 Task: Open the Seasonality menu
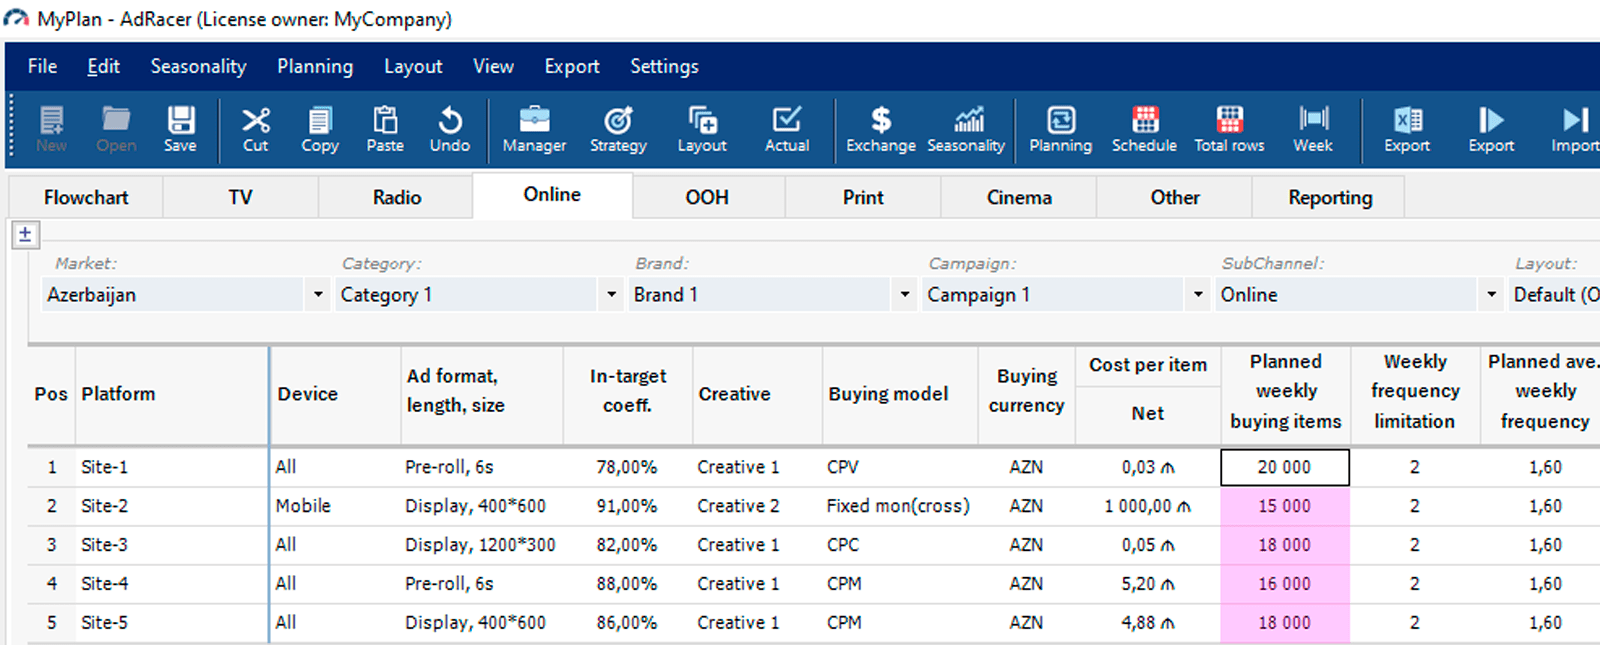198,66
